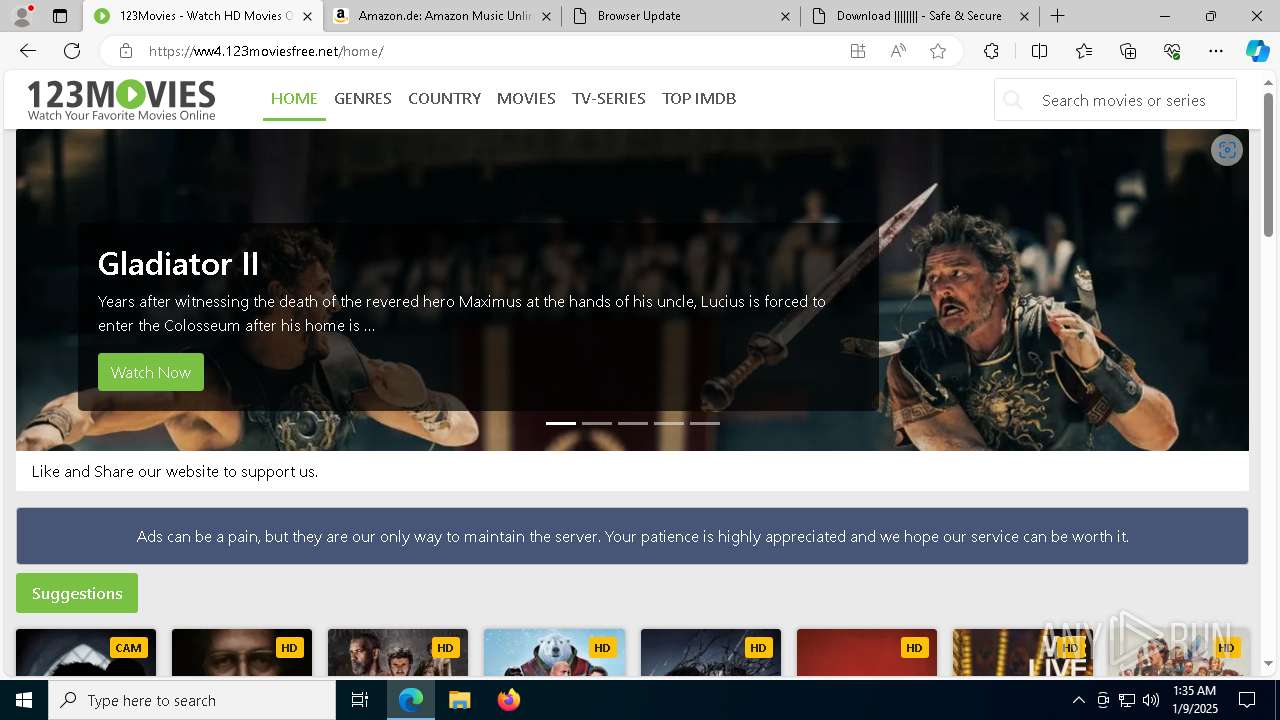Click the taskbar search box
Image resolution: width=1280 pixels, height=720 pixels.
[x=192, y=700]
